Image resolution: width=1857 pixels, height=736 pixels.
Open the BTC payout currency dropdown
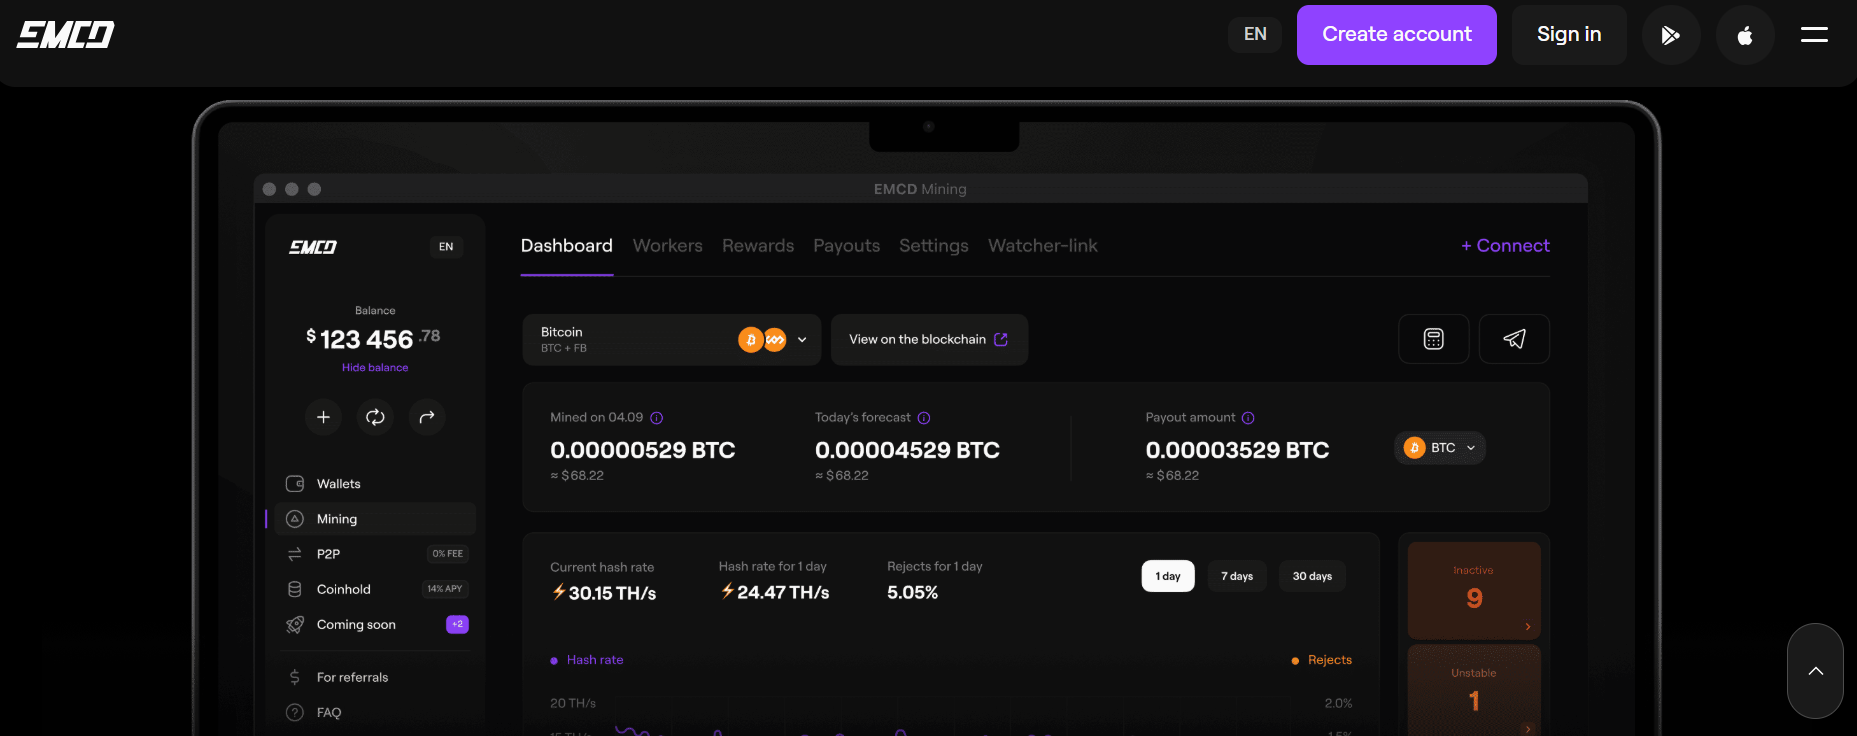click(x=1440, y=448)
